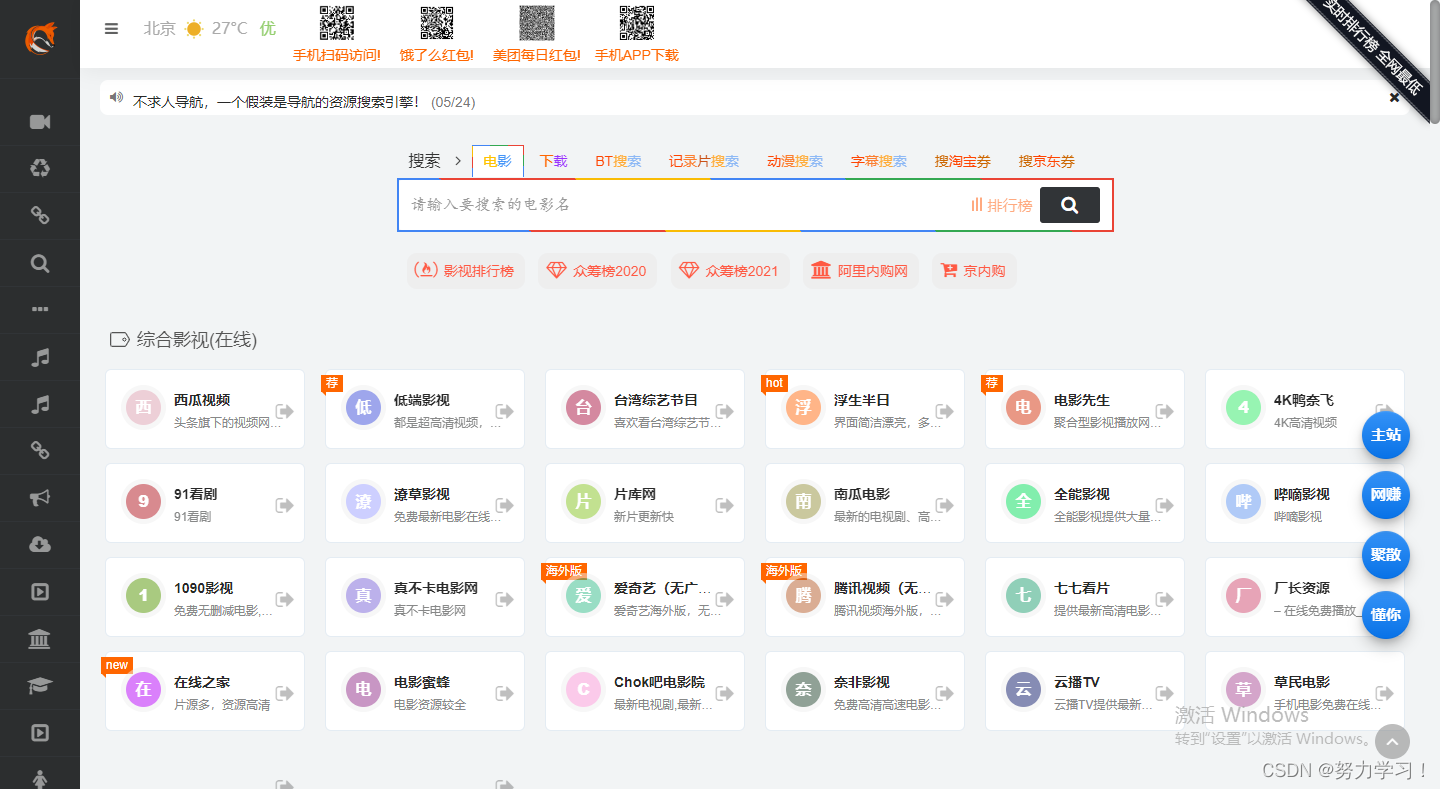Viewport: 1440px width, 789px height.
Task: Open the 哔嘀影视 card
Action: coord(1305,503)
